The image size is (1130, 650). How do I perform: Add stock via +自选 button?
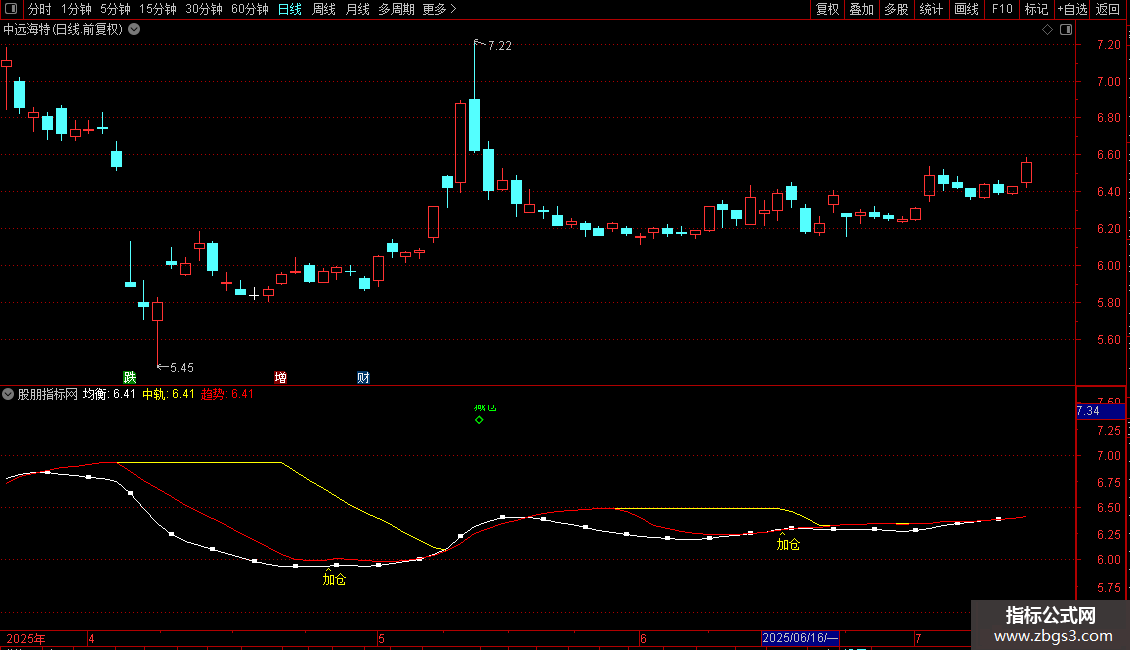[x=1072, y=9]
